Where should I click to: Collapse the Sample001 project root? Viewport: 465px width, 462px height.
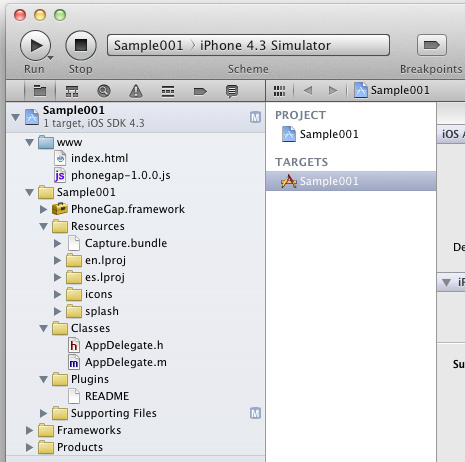point(15,117)
